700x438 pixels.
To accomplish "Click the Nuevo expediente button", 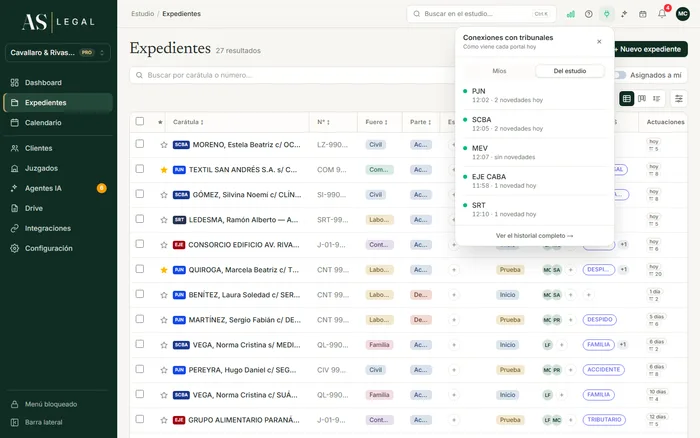I will pos(650,49).
